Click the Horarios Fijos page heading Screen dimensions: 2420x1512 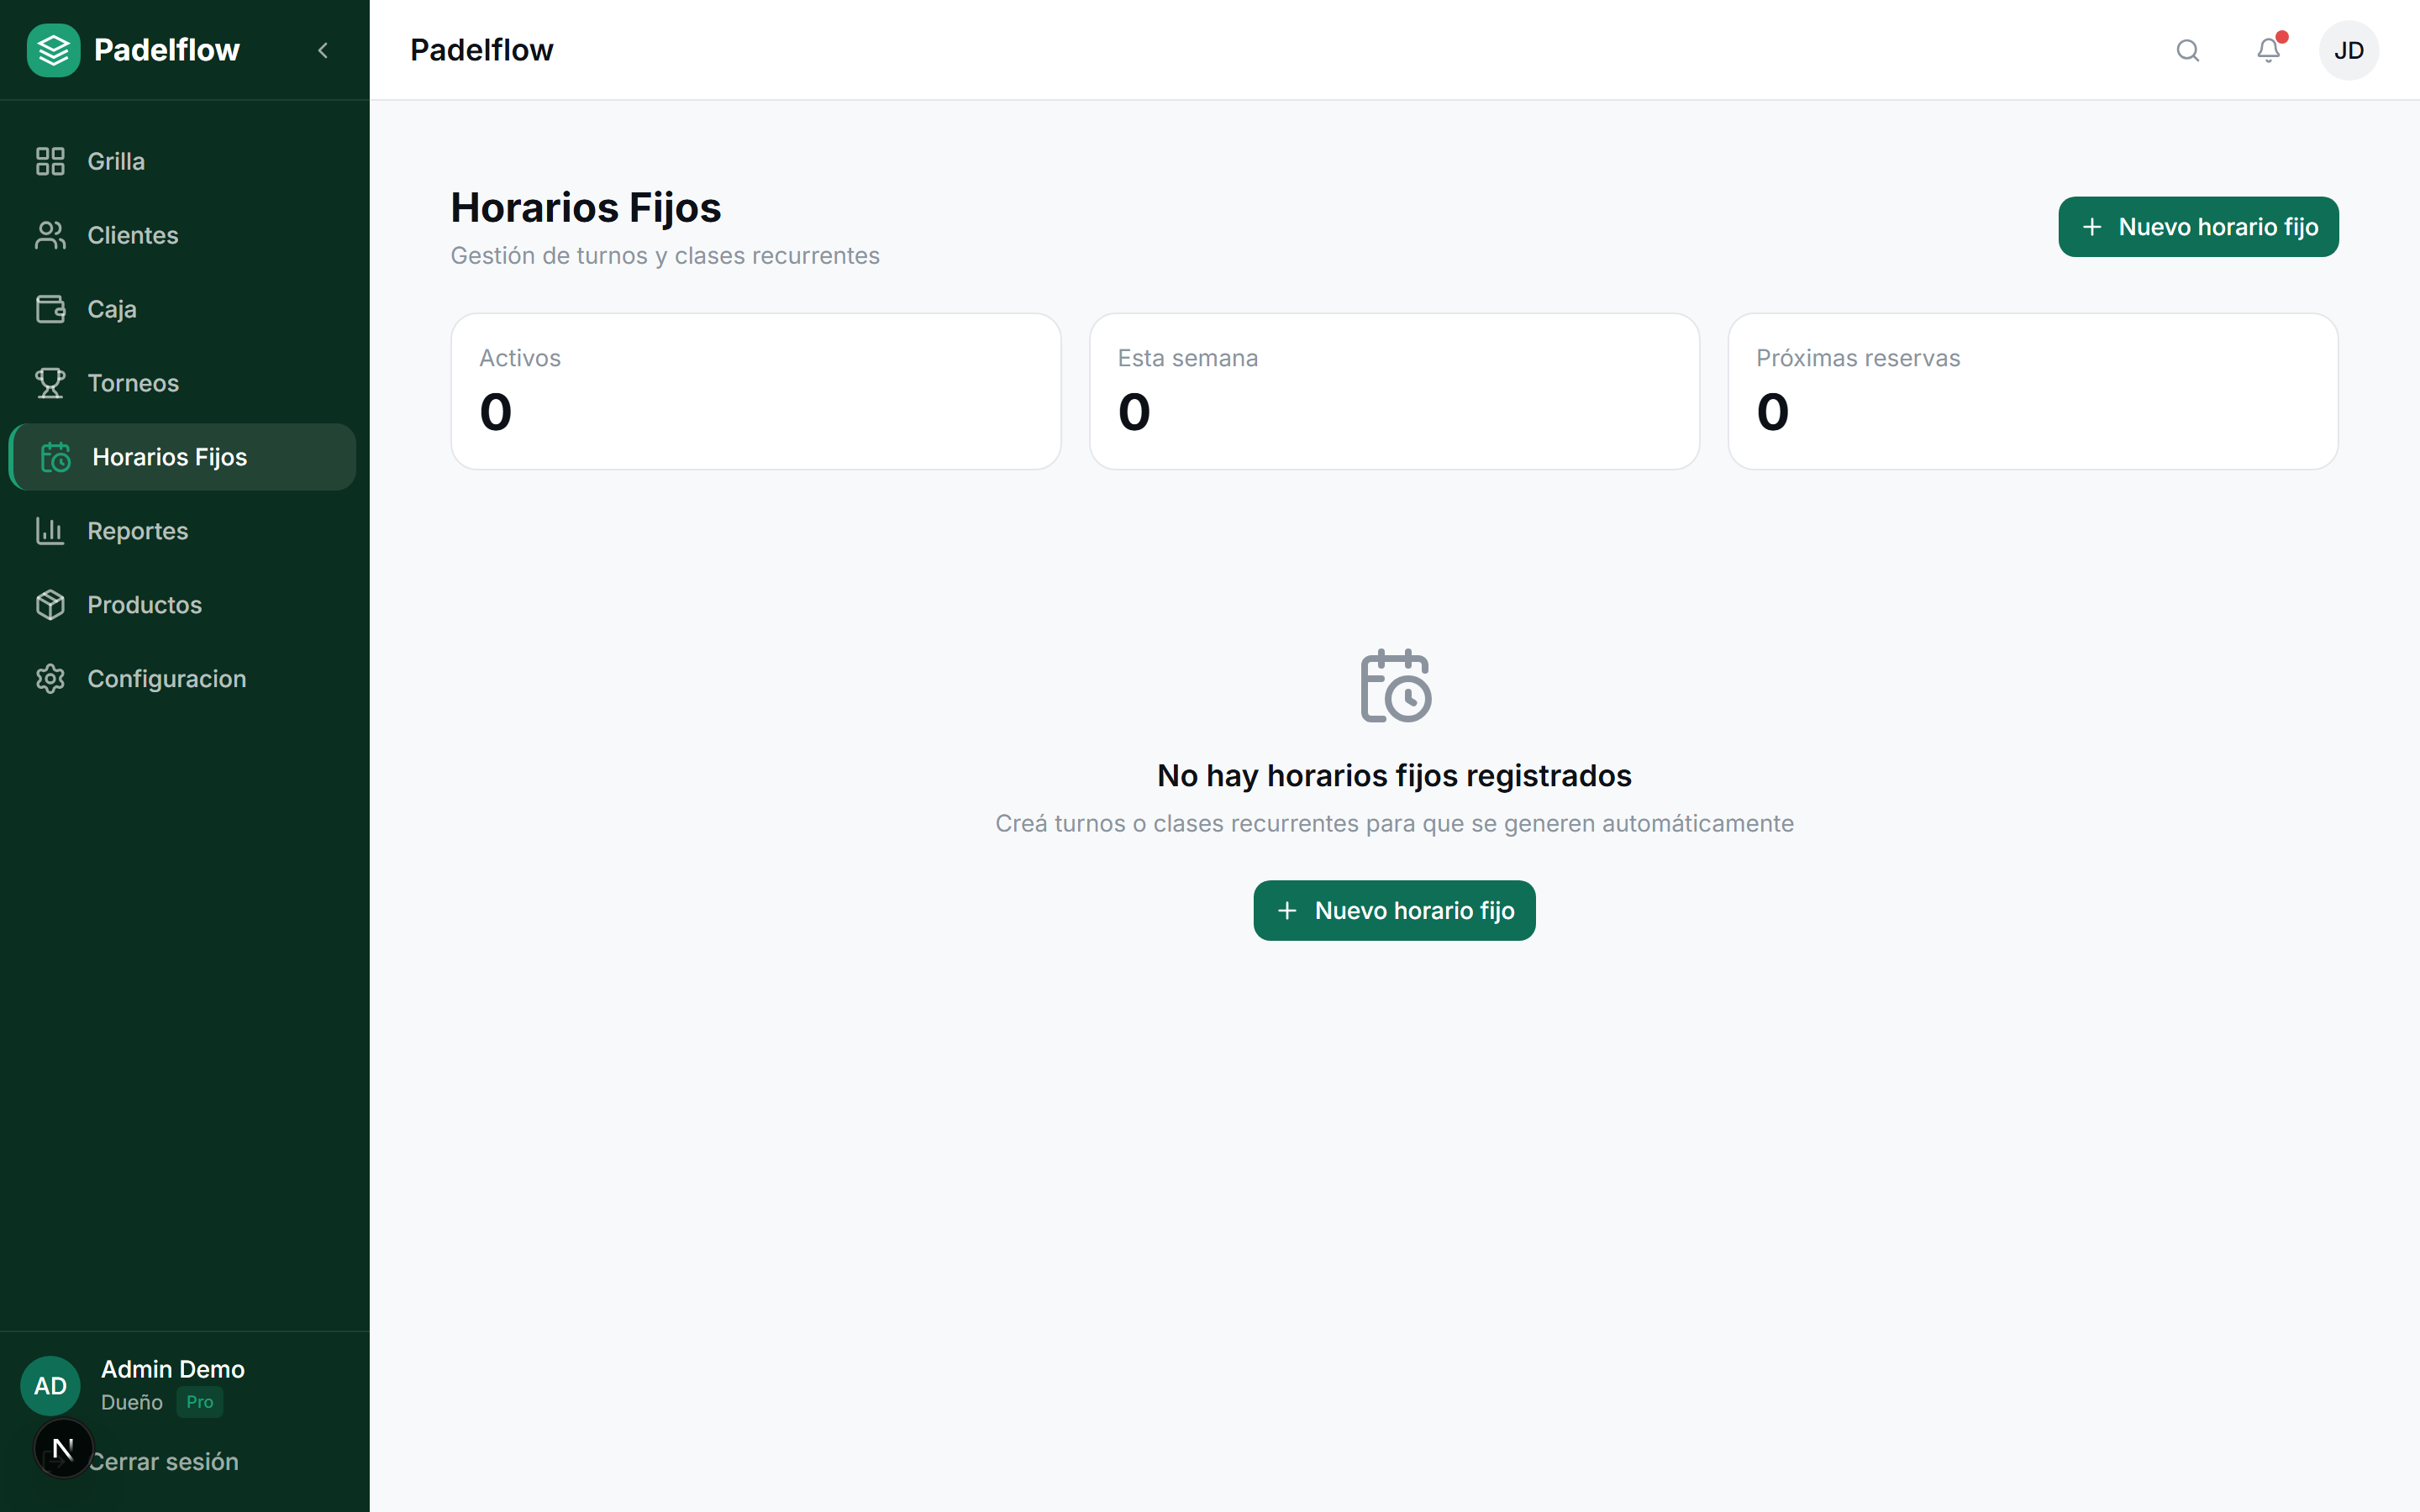pos(586,208)
